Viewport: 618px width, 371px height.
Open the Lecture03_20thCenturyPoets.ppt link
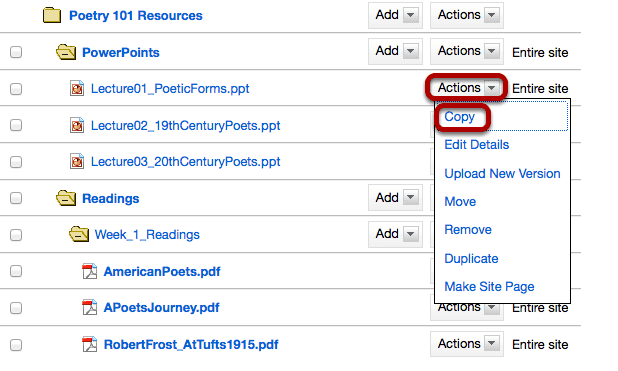(185, 162)
